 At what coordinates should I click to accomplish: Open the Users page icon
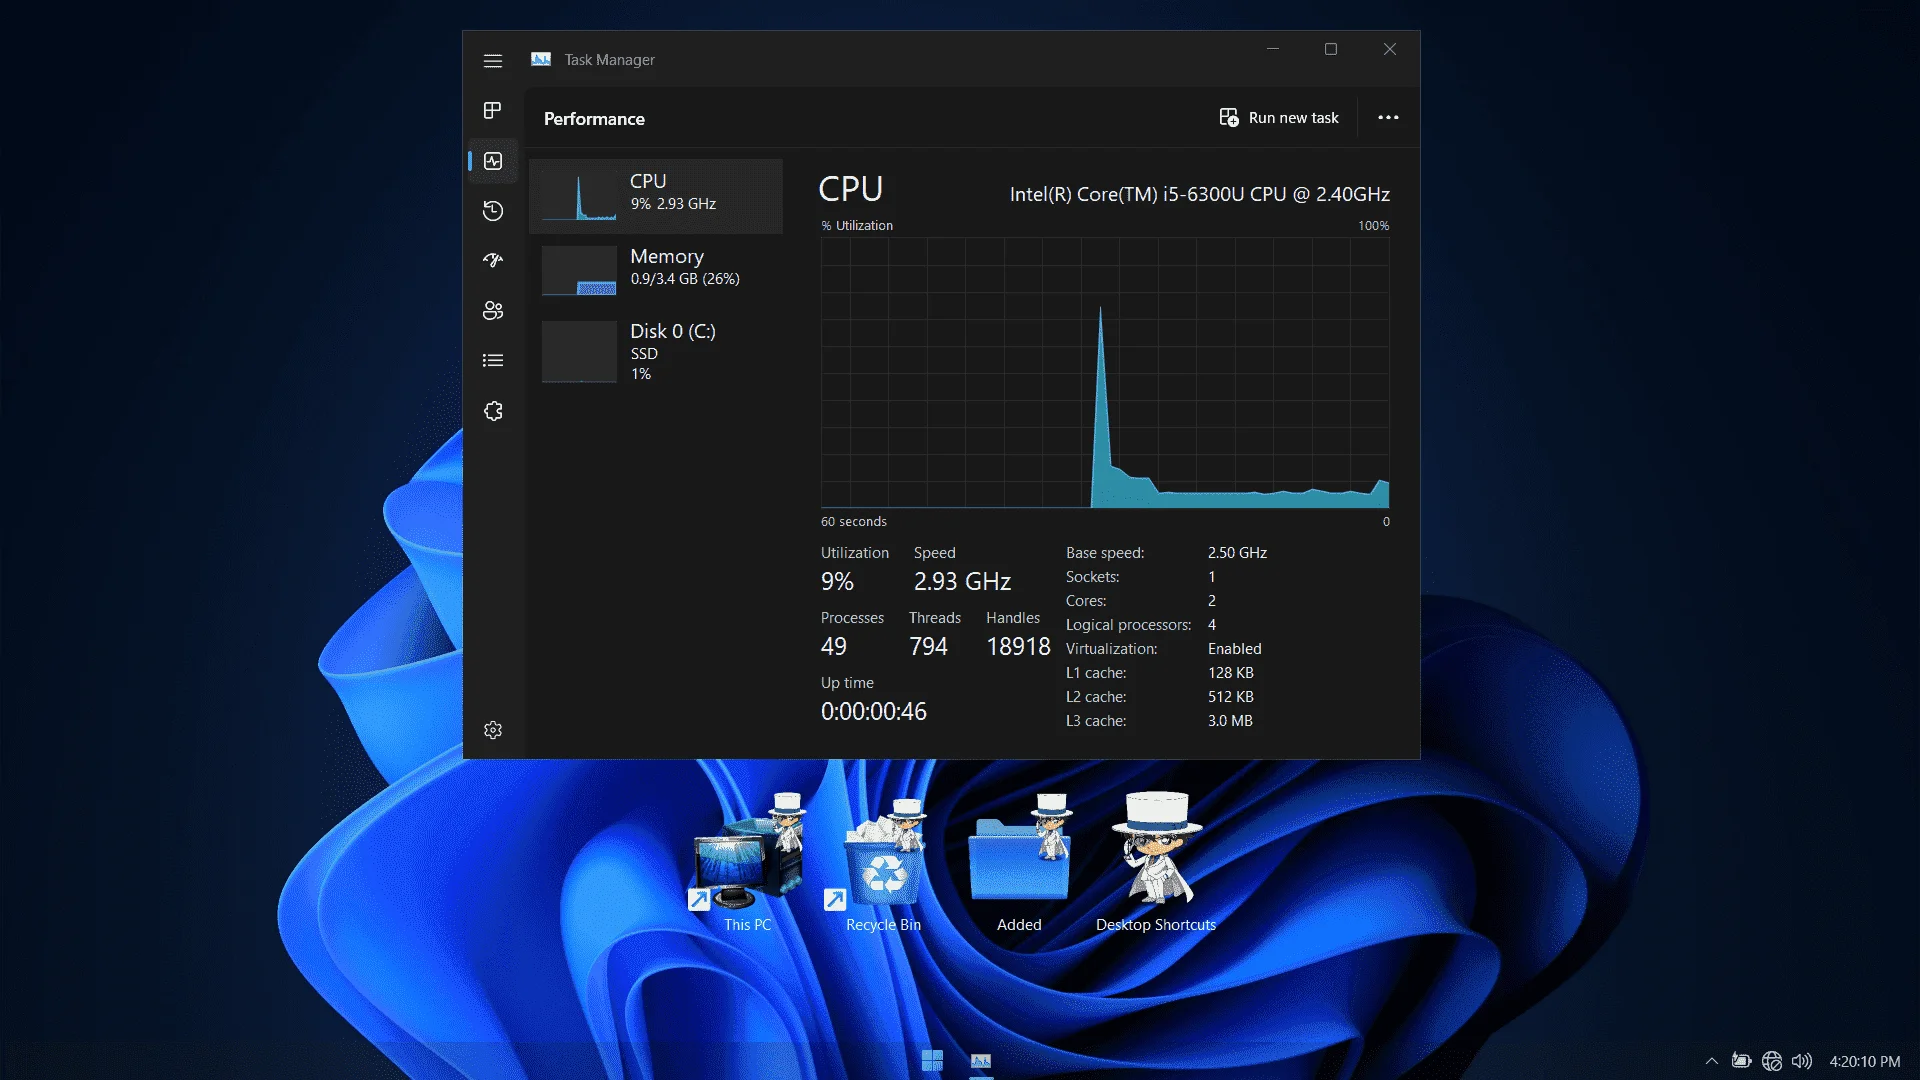coord(493,311)
